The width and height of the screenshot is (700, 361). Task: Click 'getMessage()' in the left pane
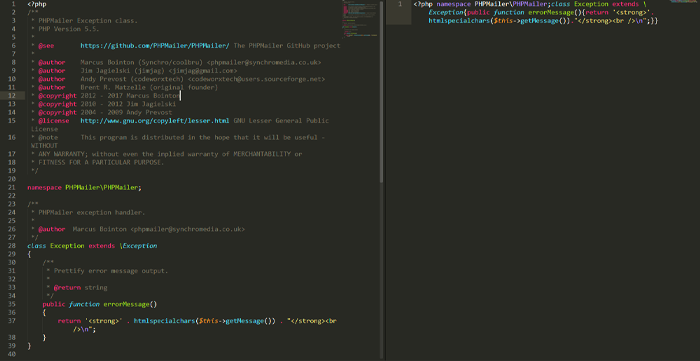pos(249,321)
